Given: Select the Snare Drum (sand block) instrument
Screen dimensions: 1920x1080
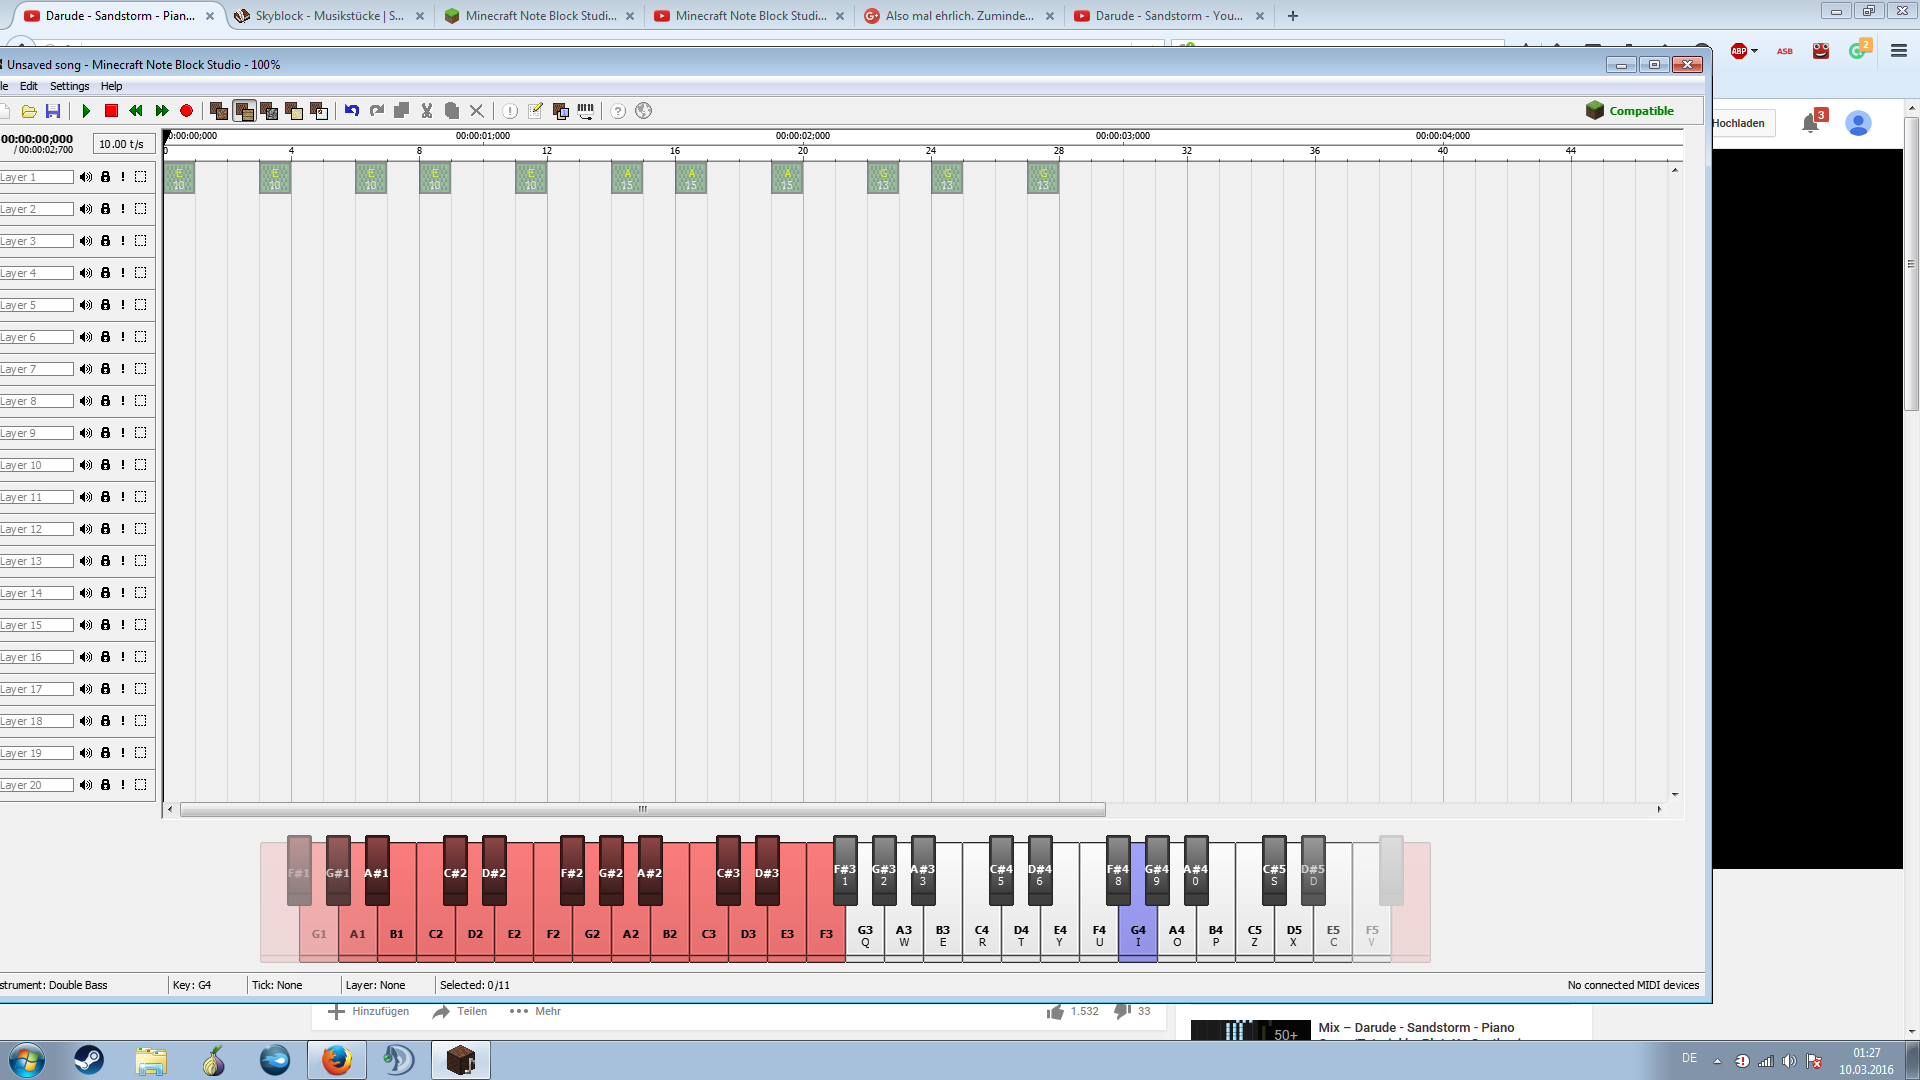Looking at the screenshot, I should click(x=294, y=111).
